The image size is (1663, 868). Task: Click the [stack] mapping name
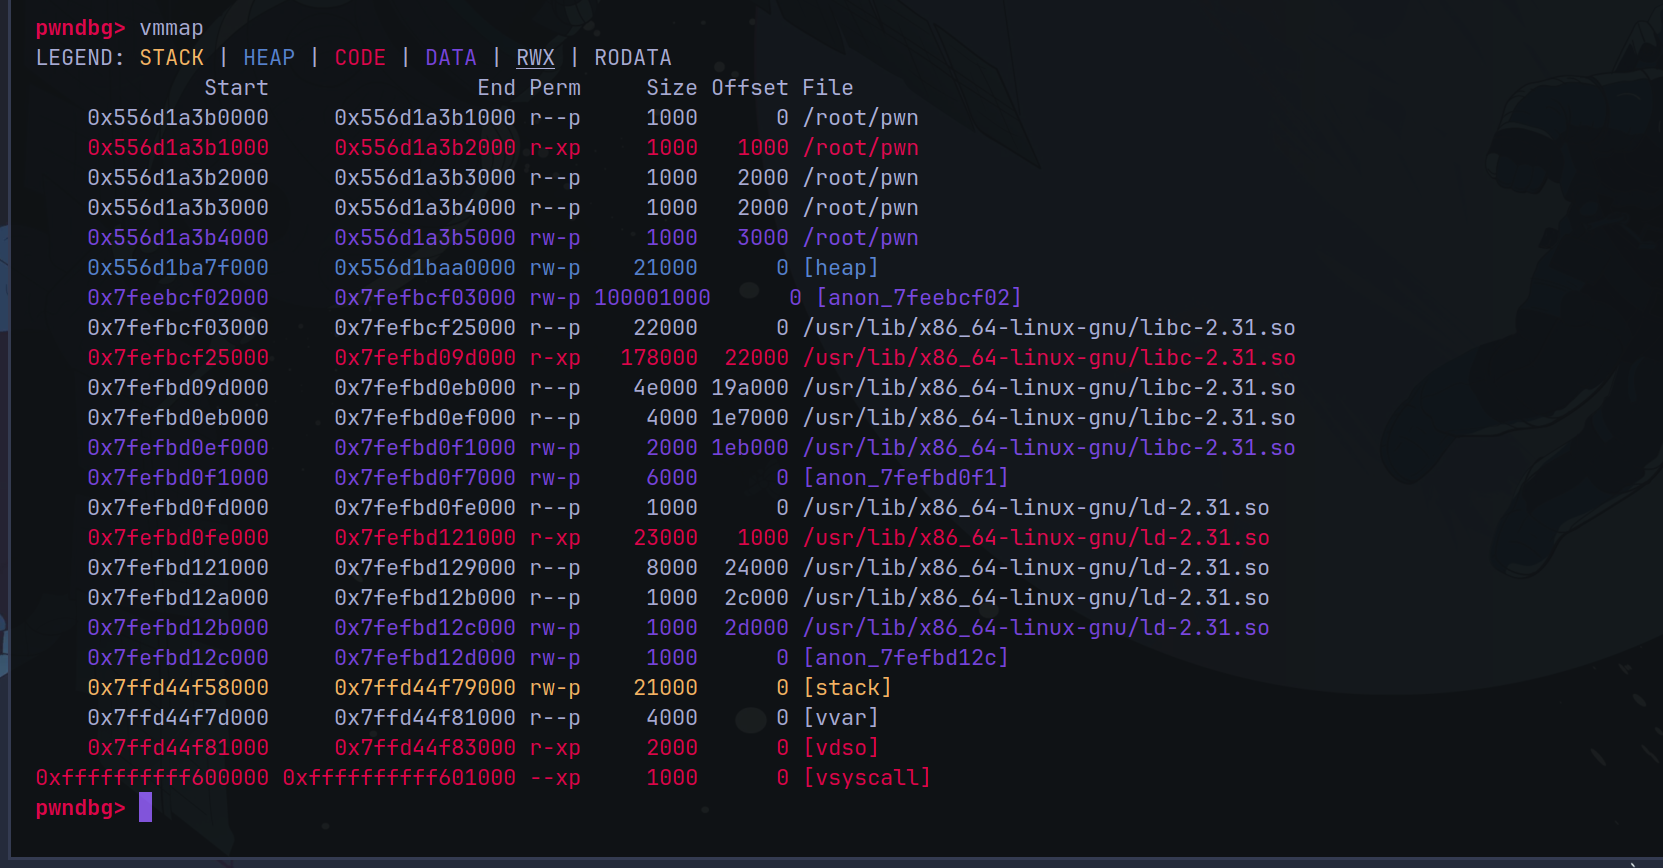click(x=847, y=688)
